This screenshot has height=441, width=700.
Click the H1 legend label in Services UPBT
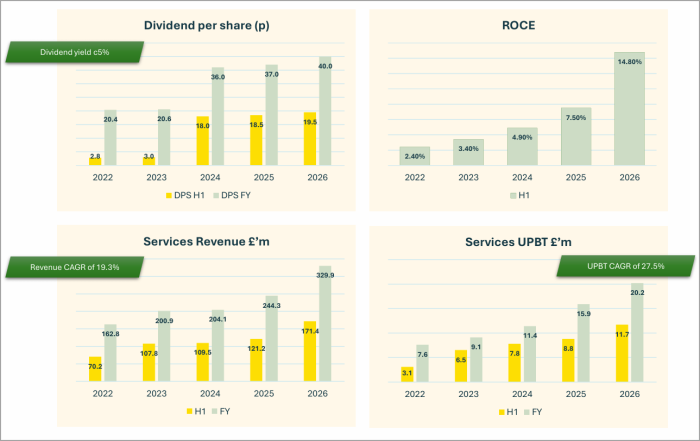tap(512, 412)
